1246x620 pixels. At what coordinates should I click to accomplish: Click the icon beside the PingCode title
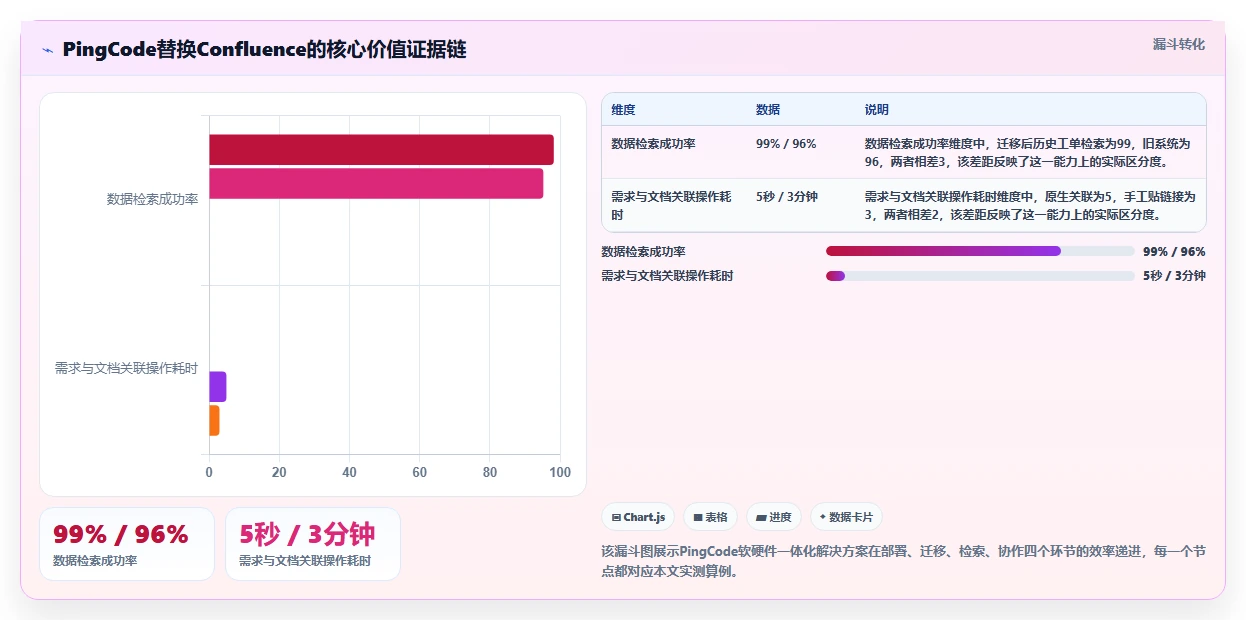pyautogui.click(x=47, y=50)
